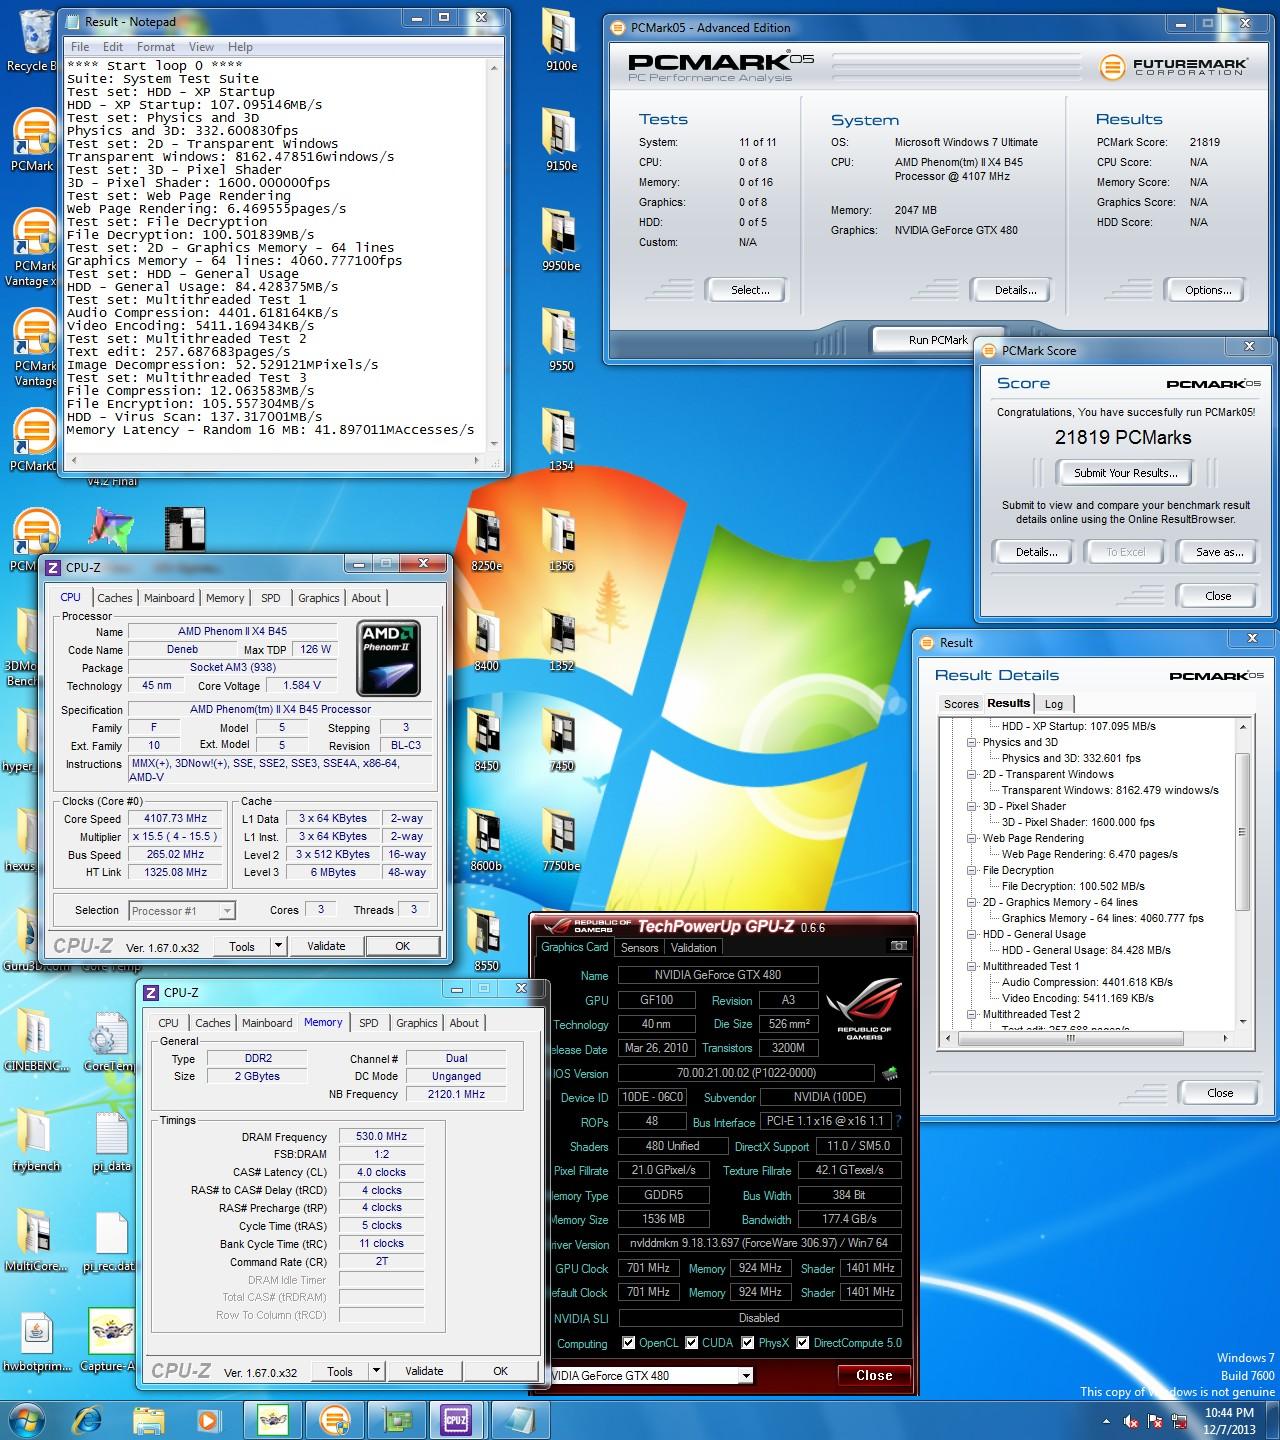Click Submit Your Results button

(x=1126, y=473)
